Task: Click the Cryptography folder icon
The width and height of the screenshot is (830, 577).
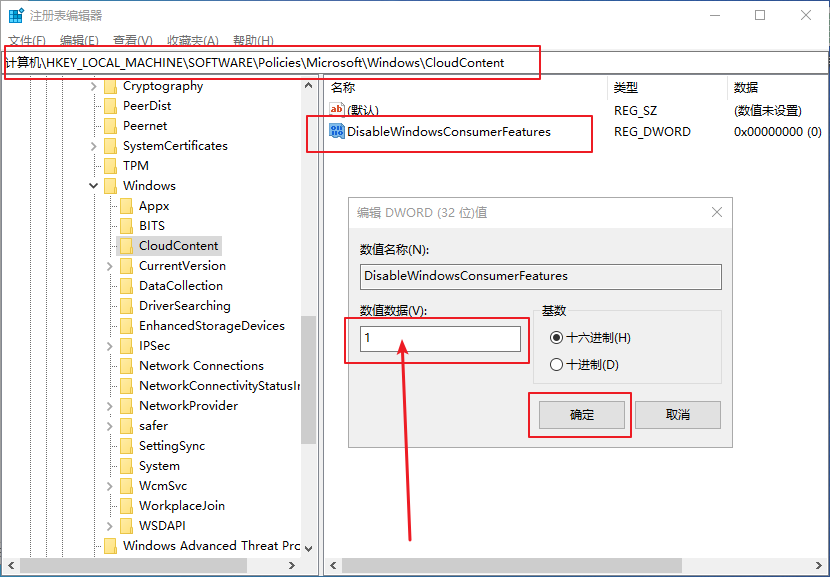Action: point(110,86)
